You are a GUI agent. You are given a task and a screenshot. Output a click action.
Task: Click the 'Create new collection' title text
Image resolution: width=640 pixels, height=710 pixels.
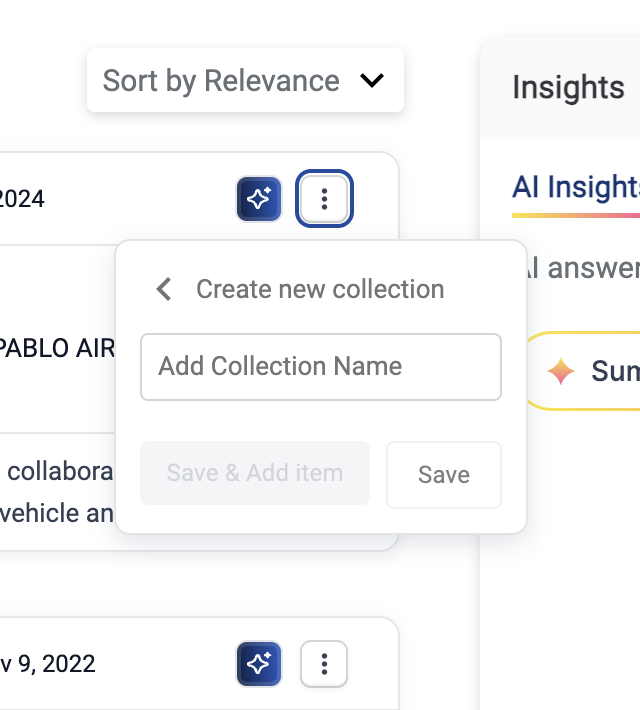point(320,289)
